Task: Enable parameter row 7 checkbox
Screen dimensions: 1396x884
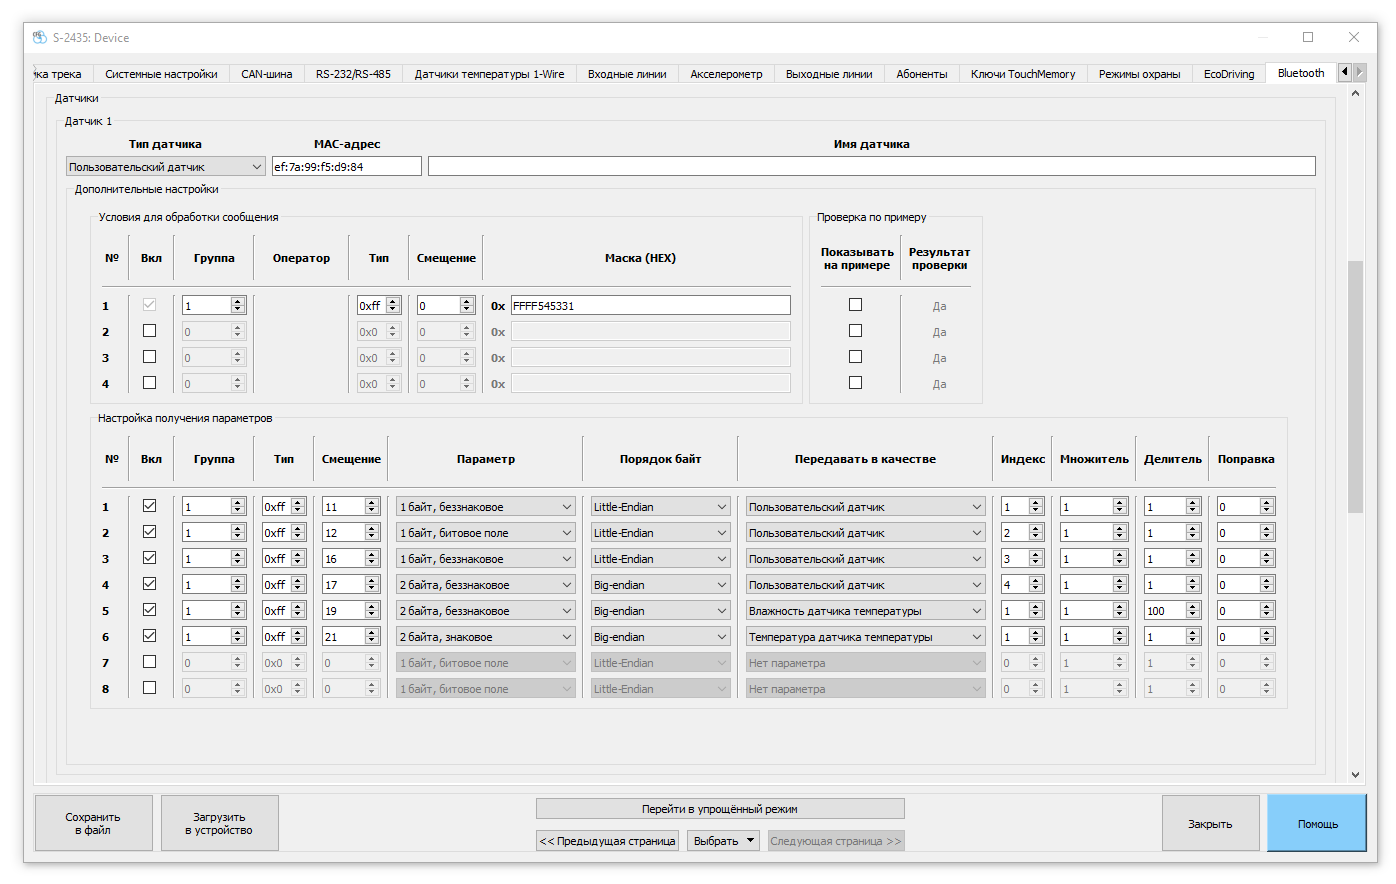Action: point(149,662)
